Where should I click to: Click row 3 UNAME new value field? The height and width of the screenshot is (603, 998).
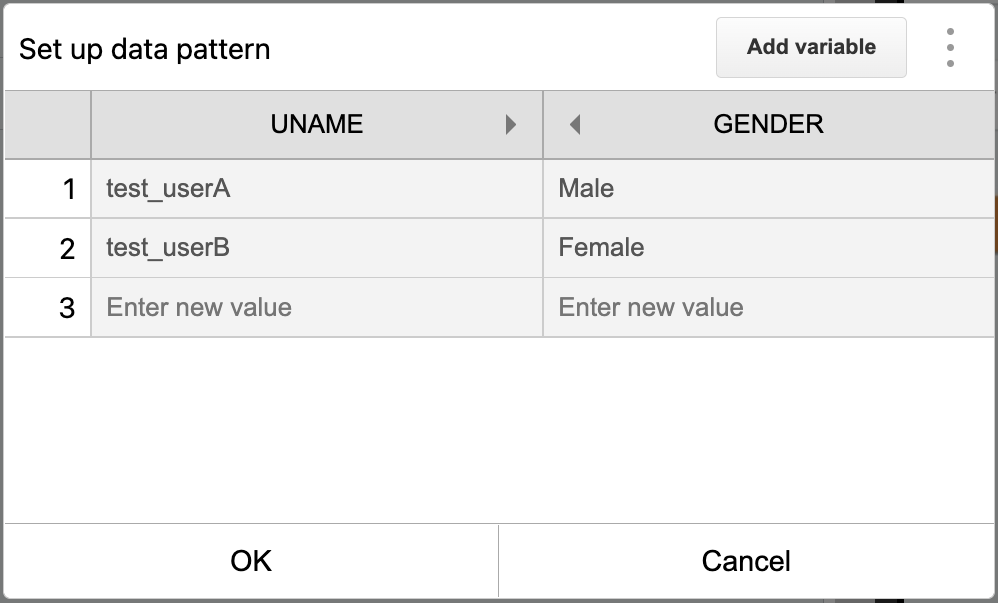(x=317, y=308)
